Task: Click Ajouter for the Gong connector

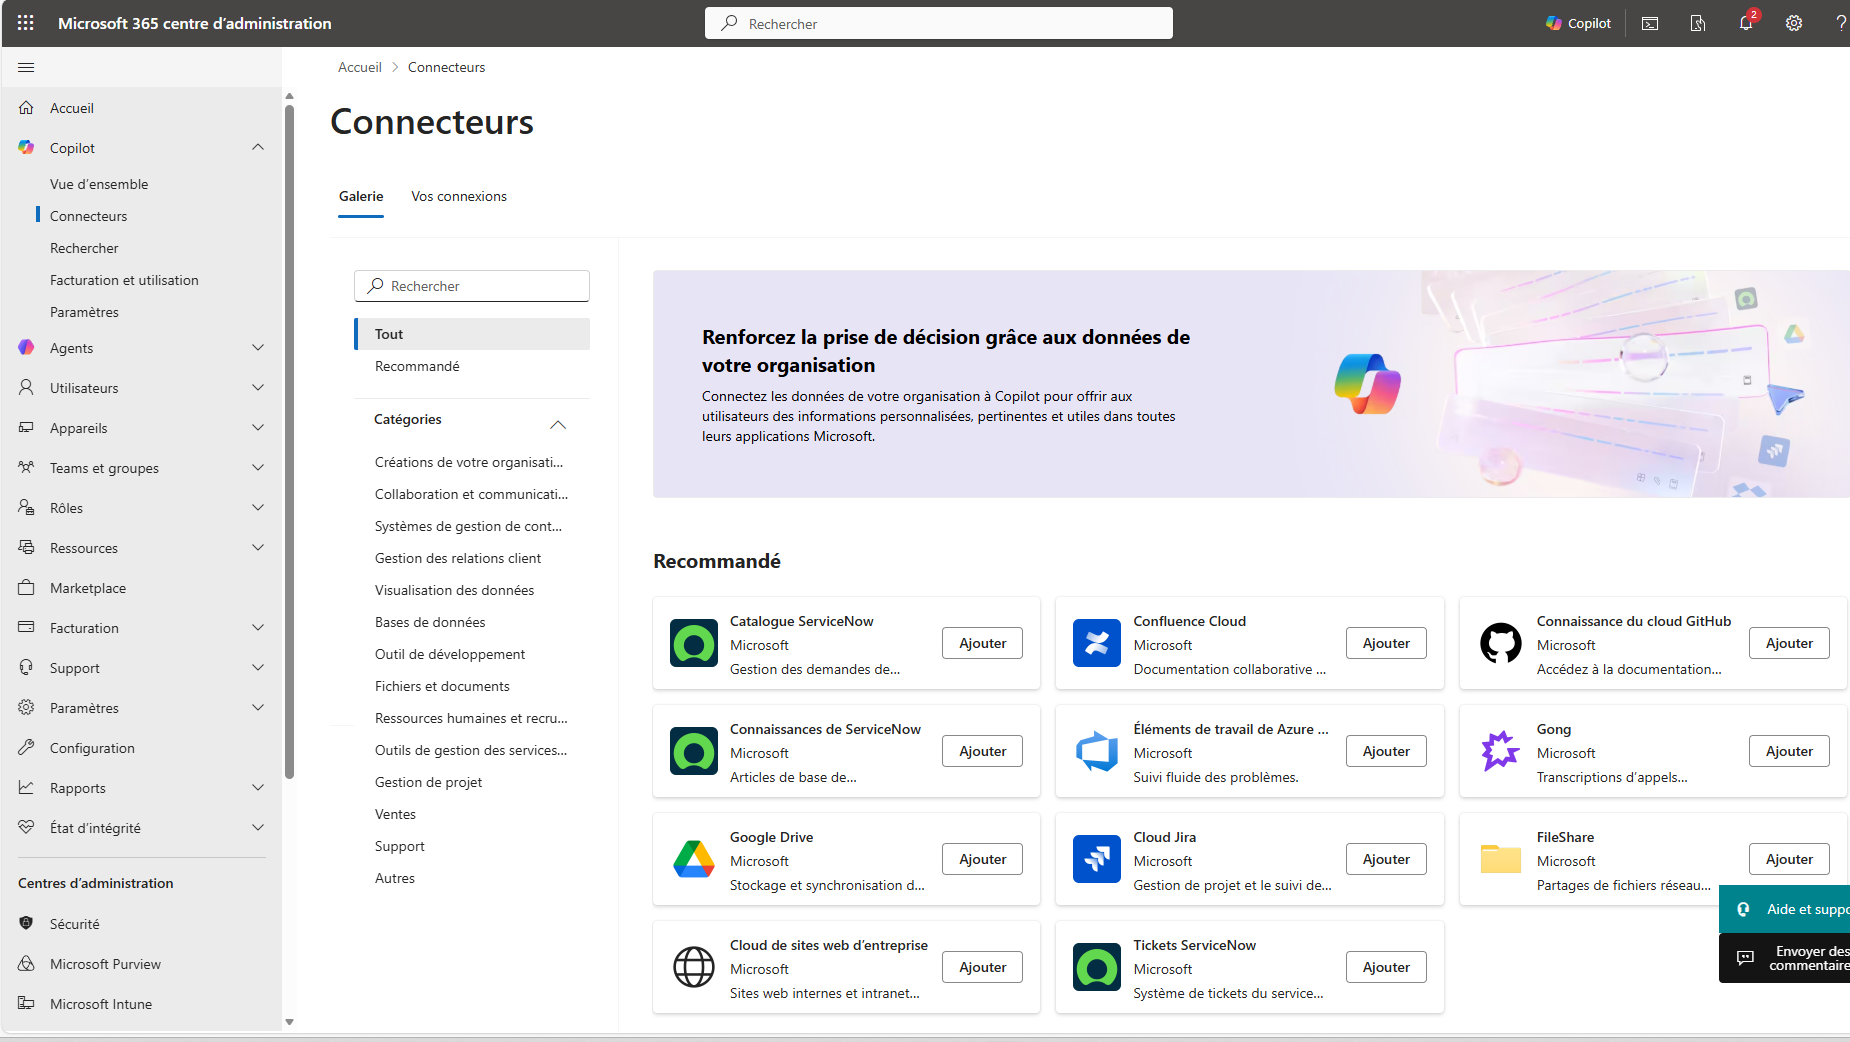Action: tap(1788, 752)
